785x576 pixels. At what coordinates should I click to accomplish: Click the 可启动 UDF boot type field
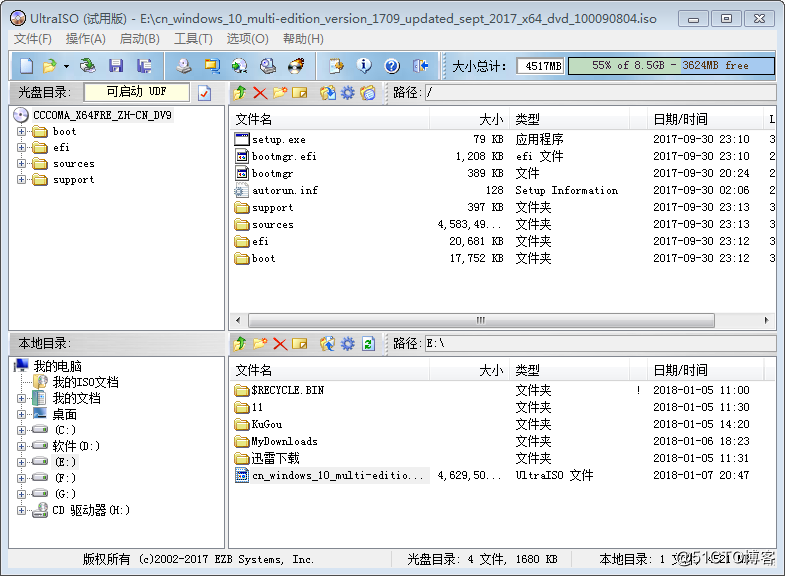(137, 92)
